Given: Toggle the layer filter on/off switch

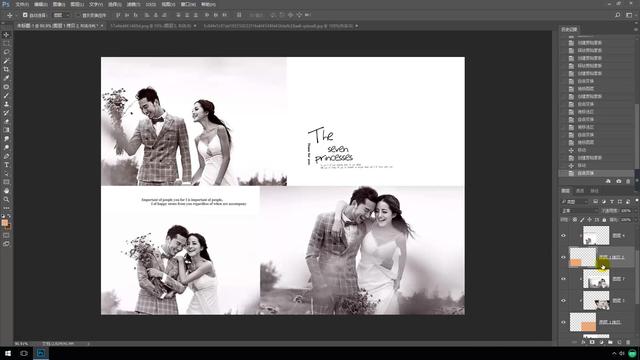Looking at the screenshot, I should [x=636, y=201].
